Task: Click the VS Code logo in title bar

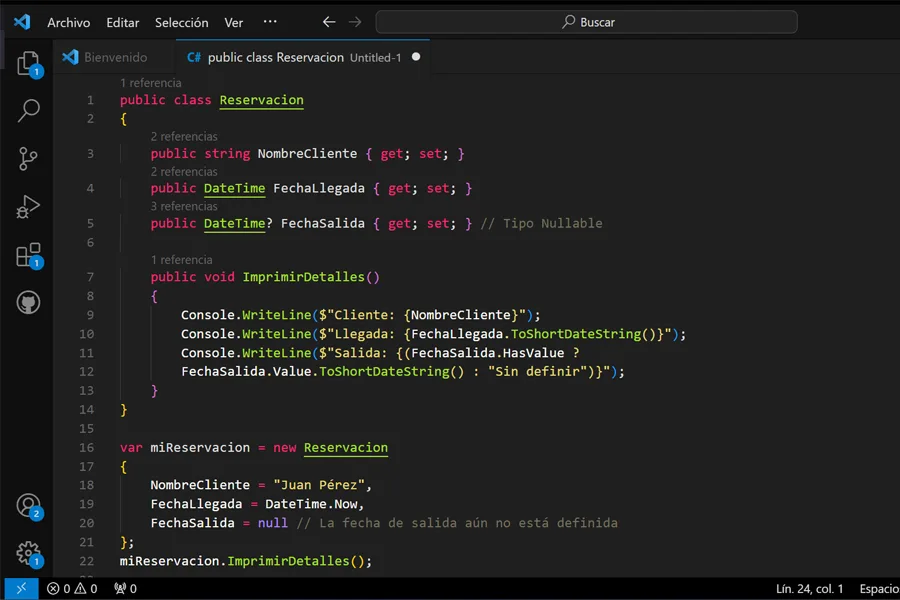Action: pyautogui.click(x=22, y=22)
